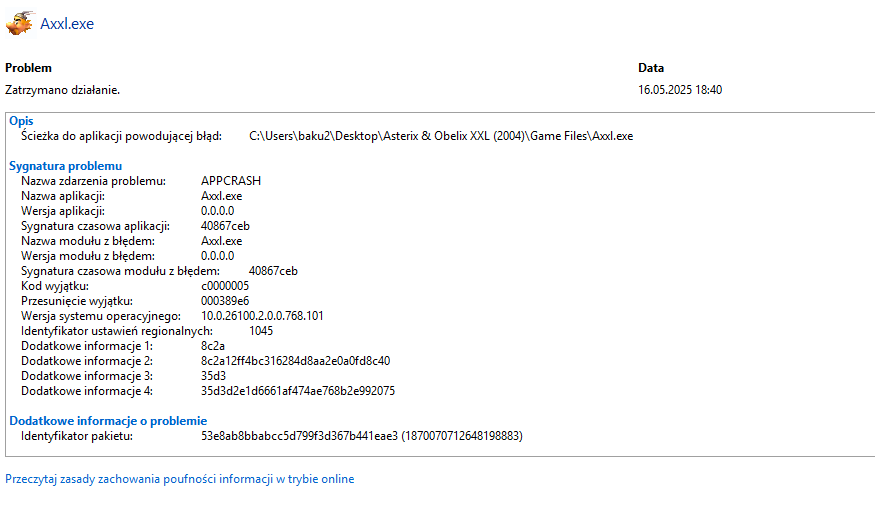Click the 'Identyfikator pakietu:' label
The image size is (875, 530).
(77, 437)
